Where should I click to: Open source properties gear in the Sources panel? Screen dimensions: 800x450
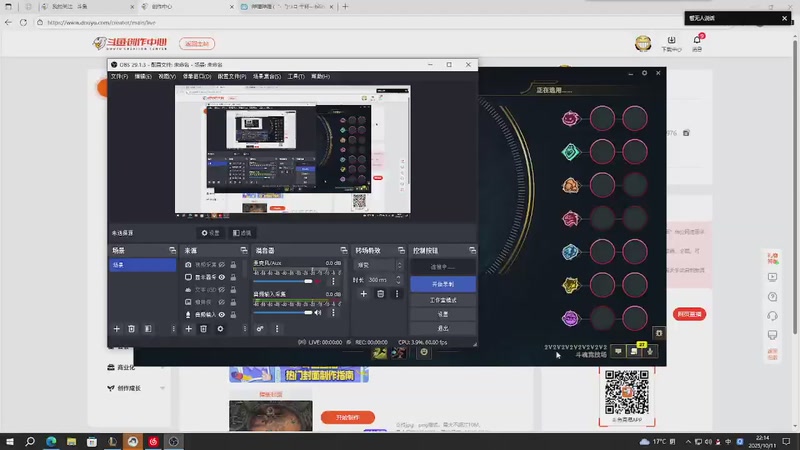click(220, 329)
